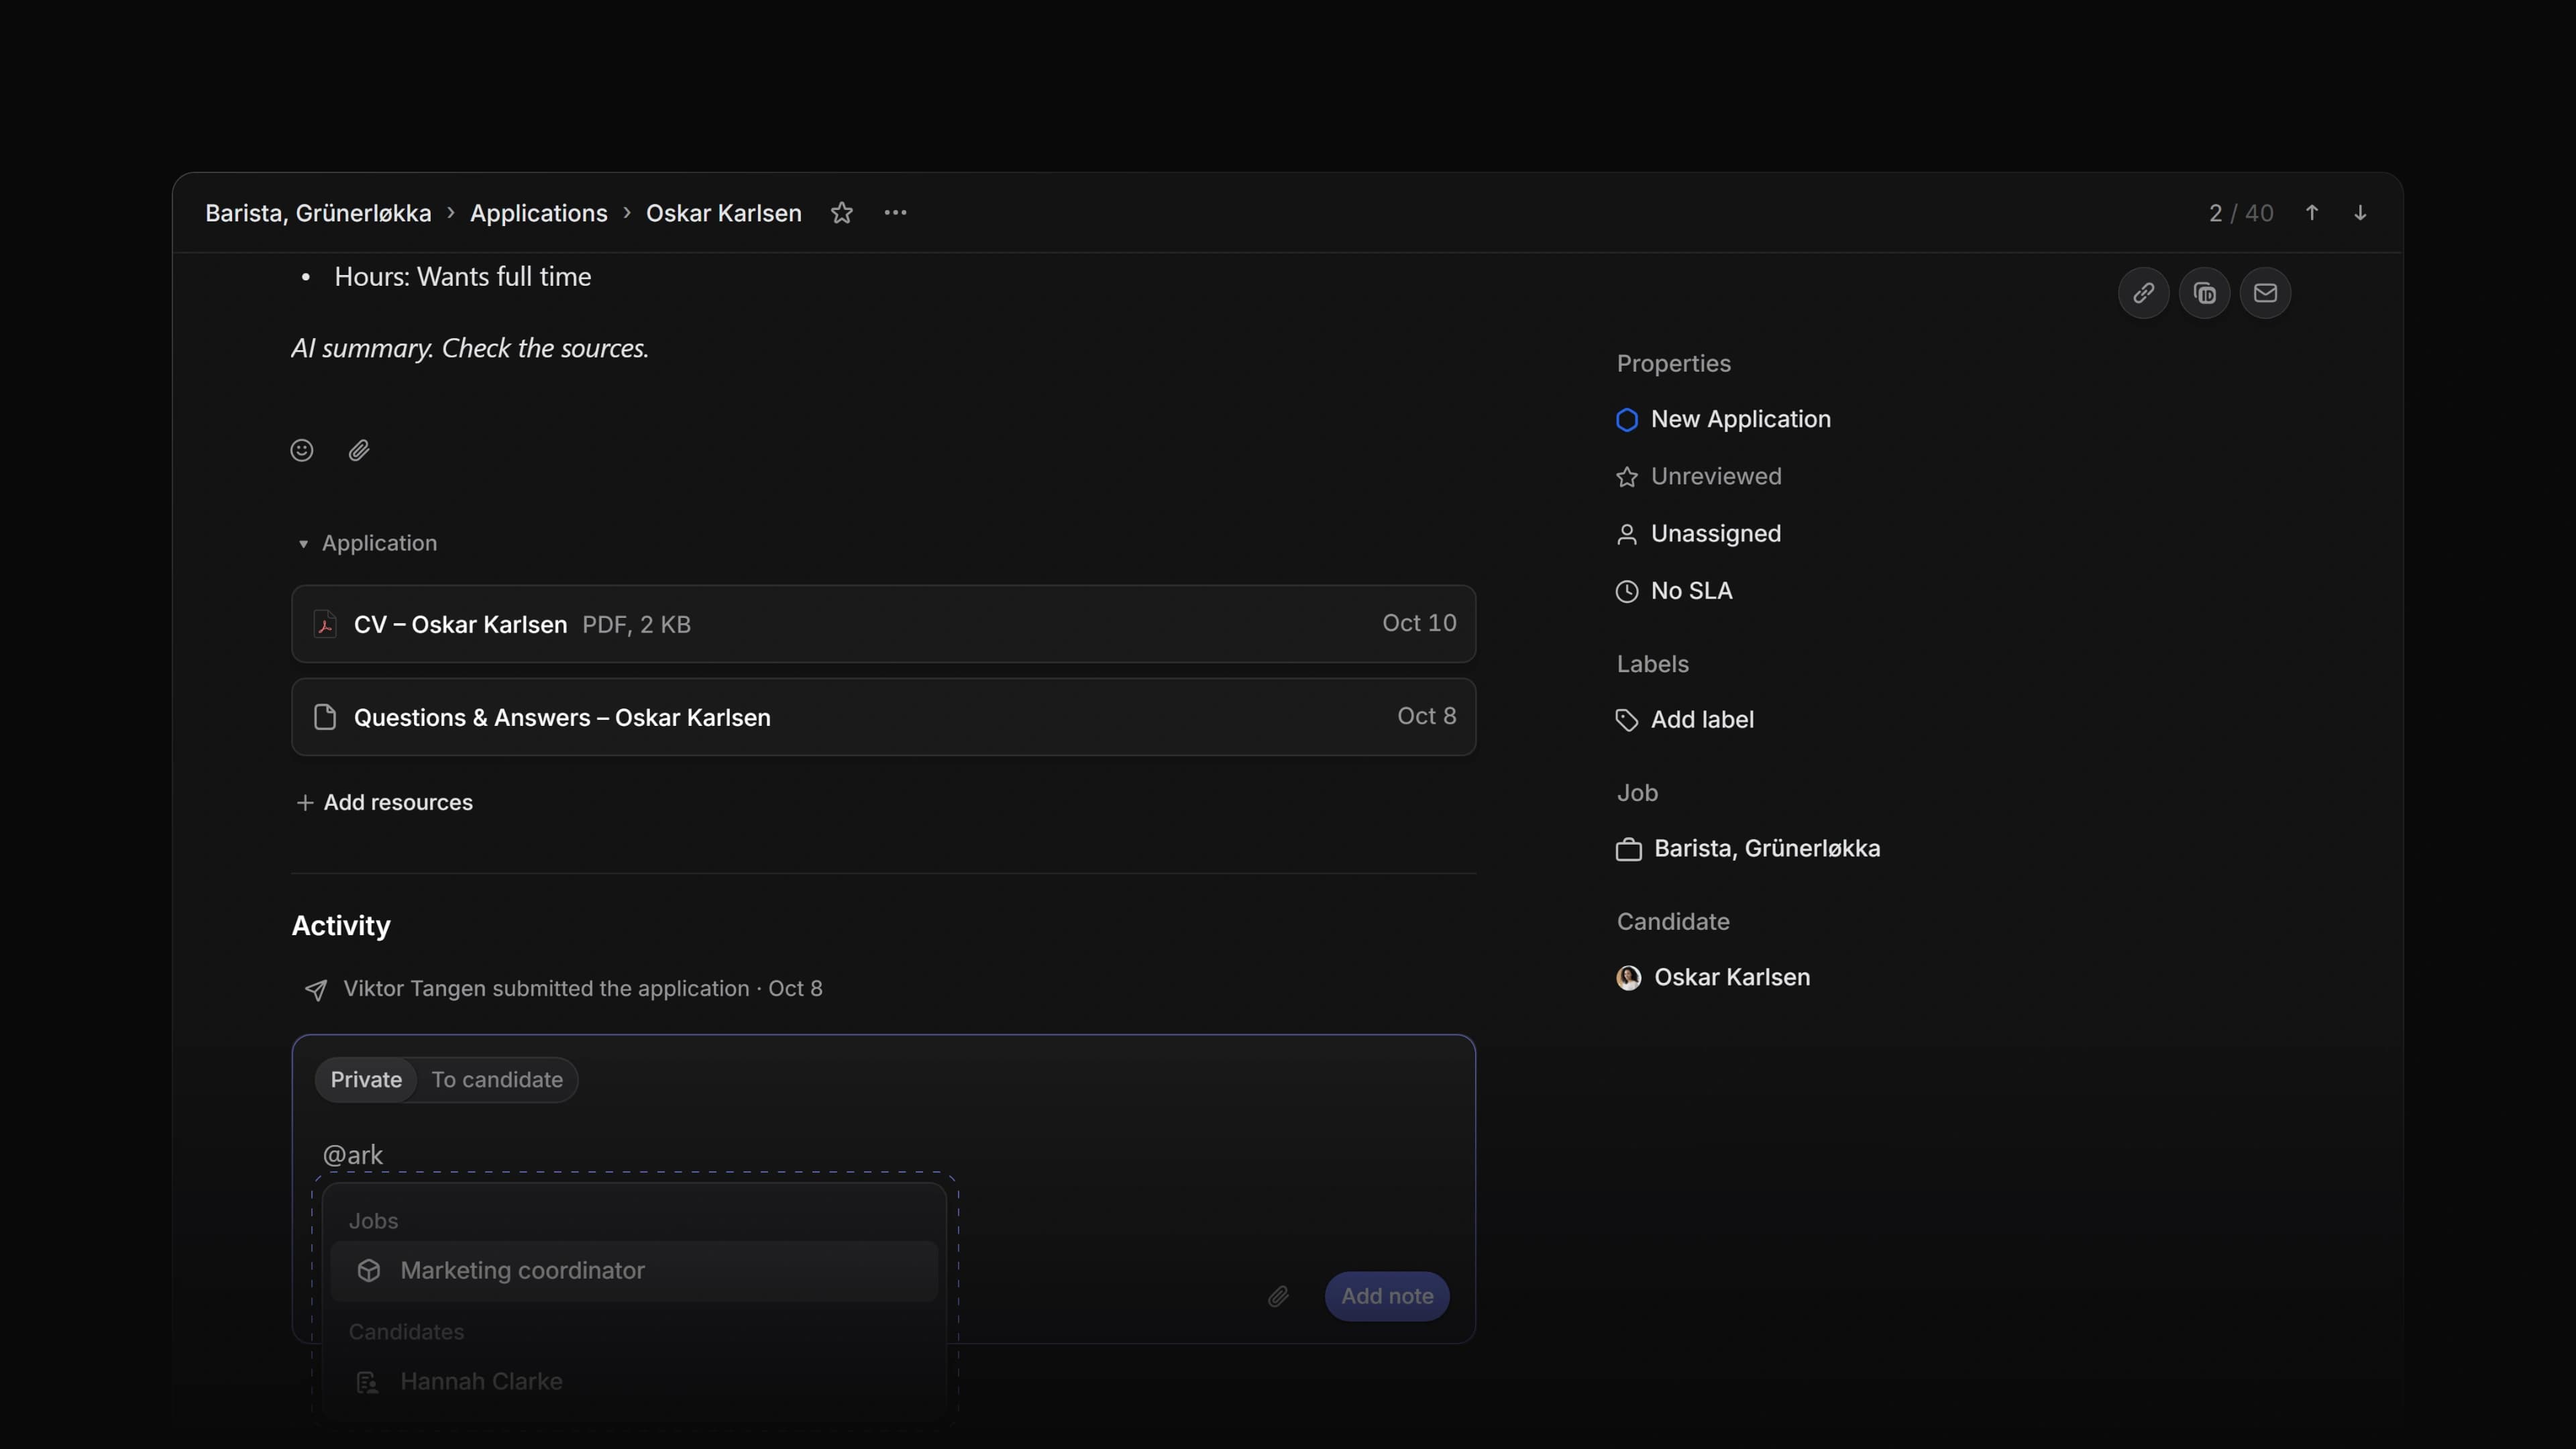Add label to application
Viewport: 2576px width, 1449px height.
click(1685, 720)
